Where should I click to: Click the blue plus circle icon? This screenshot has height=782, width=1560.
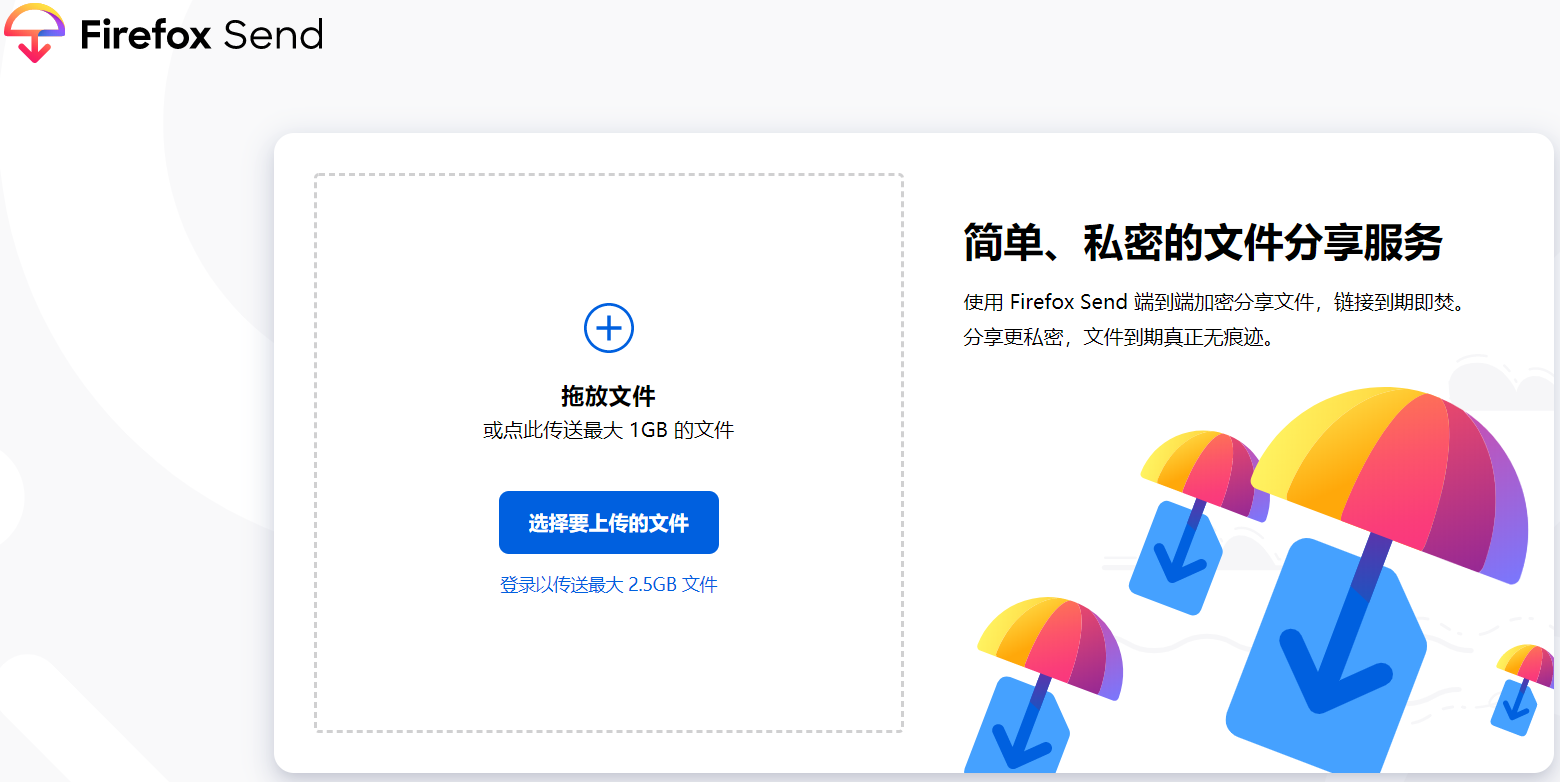[609, 328]
